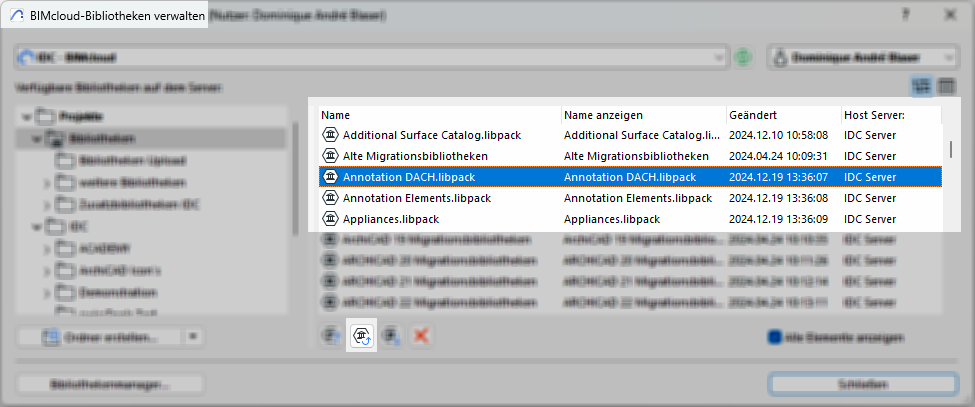Click the date 2024.12.19 13:36:08

tap(779, 198)
